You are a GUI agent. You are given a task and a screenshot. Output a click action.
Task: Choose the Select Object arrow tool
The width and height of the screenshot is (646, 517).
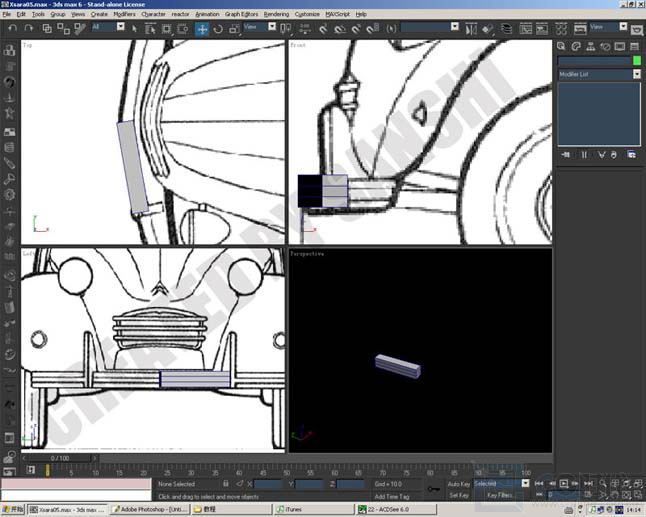point(134,29)
